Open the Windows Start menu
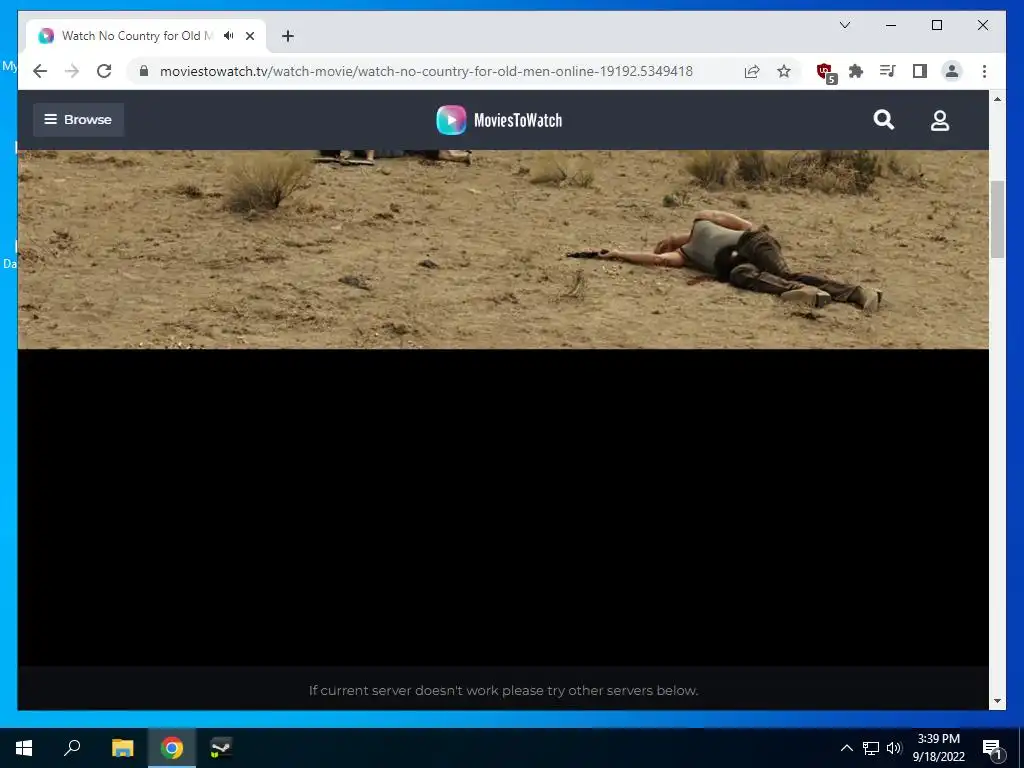Viewport: 1024px width, 768px height. (x=24, y=748)
